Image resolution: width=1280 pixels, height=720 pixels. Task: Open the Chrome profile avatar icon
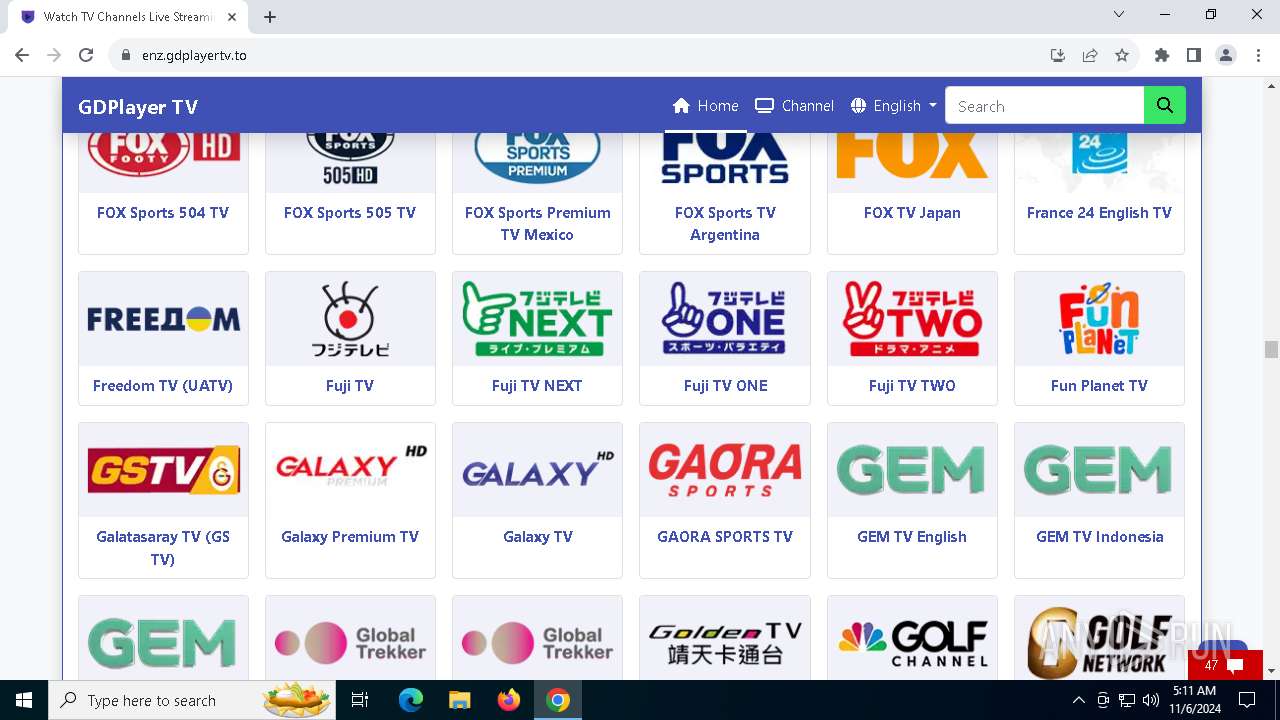(x=1226, y=55)
